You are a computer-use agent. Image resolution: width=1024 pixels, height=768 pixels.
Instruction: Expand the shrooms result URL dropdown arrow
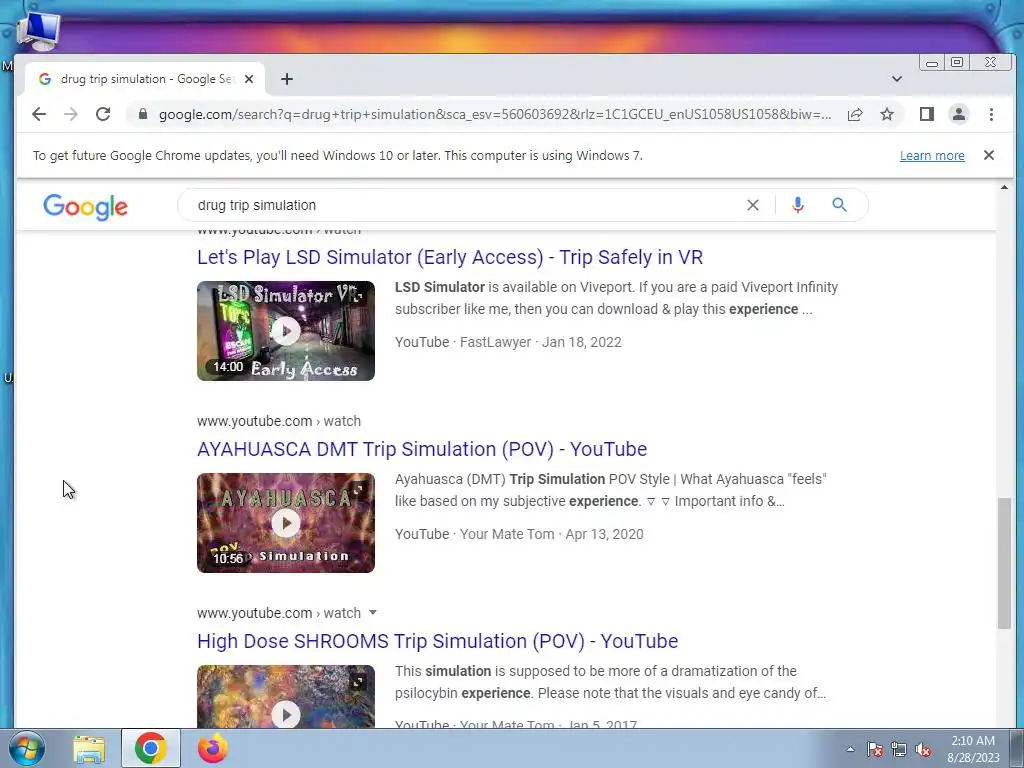[x=373, y=613]
